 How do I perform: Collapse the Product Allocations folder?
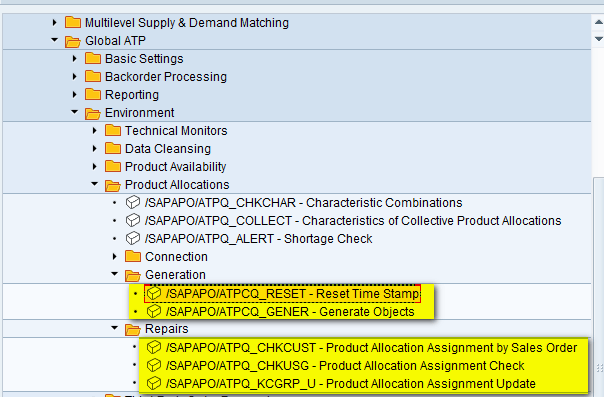95,184
